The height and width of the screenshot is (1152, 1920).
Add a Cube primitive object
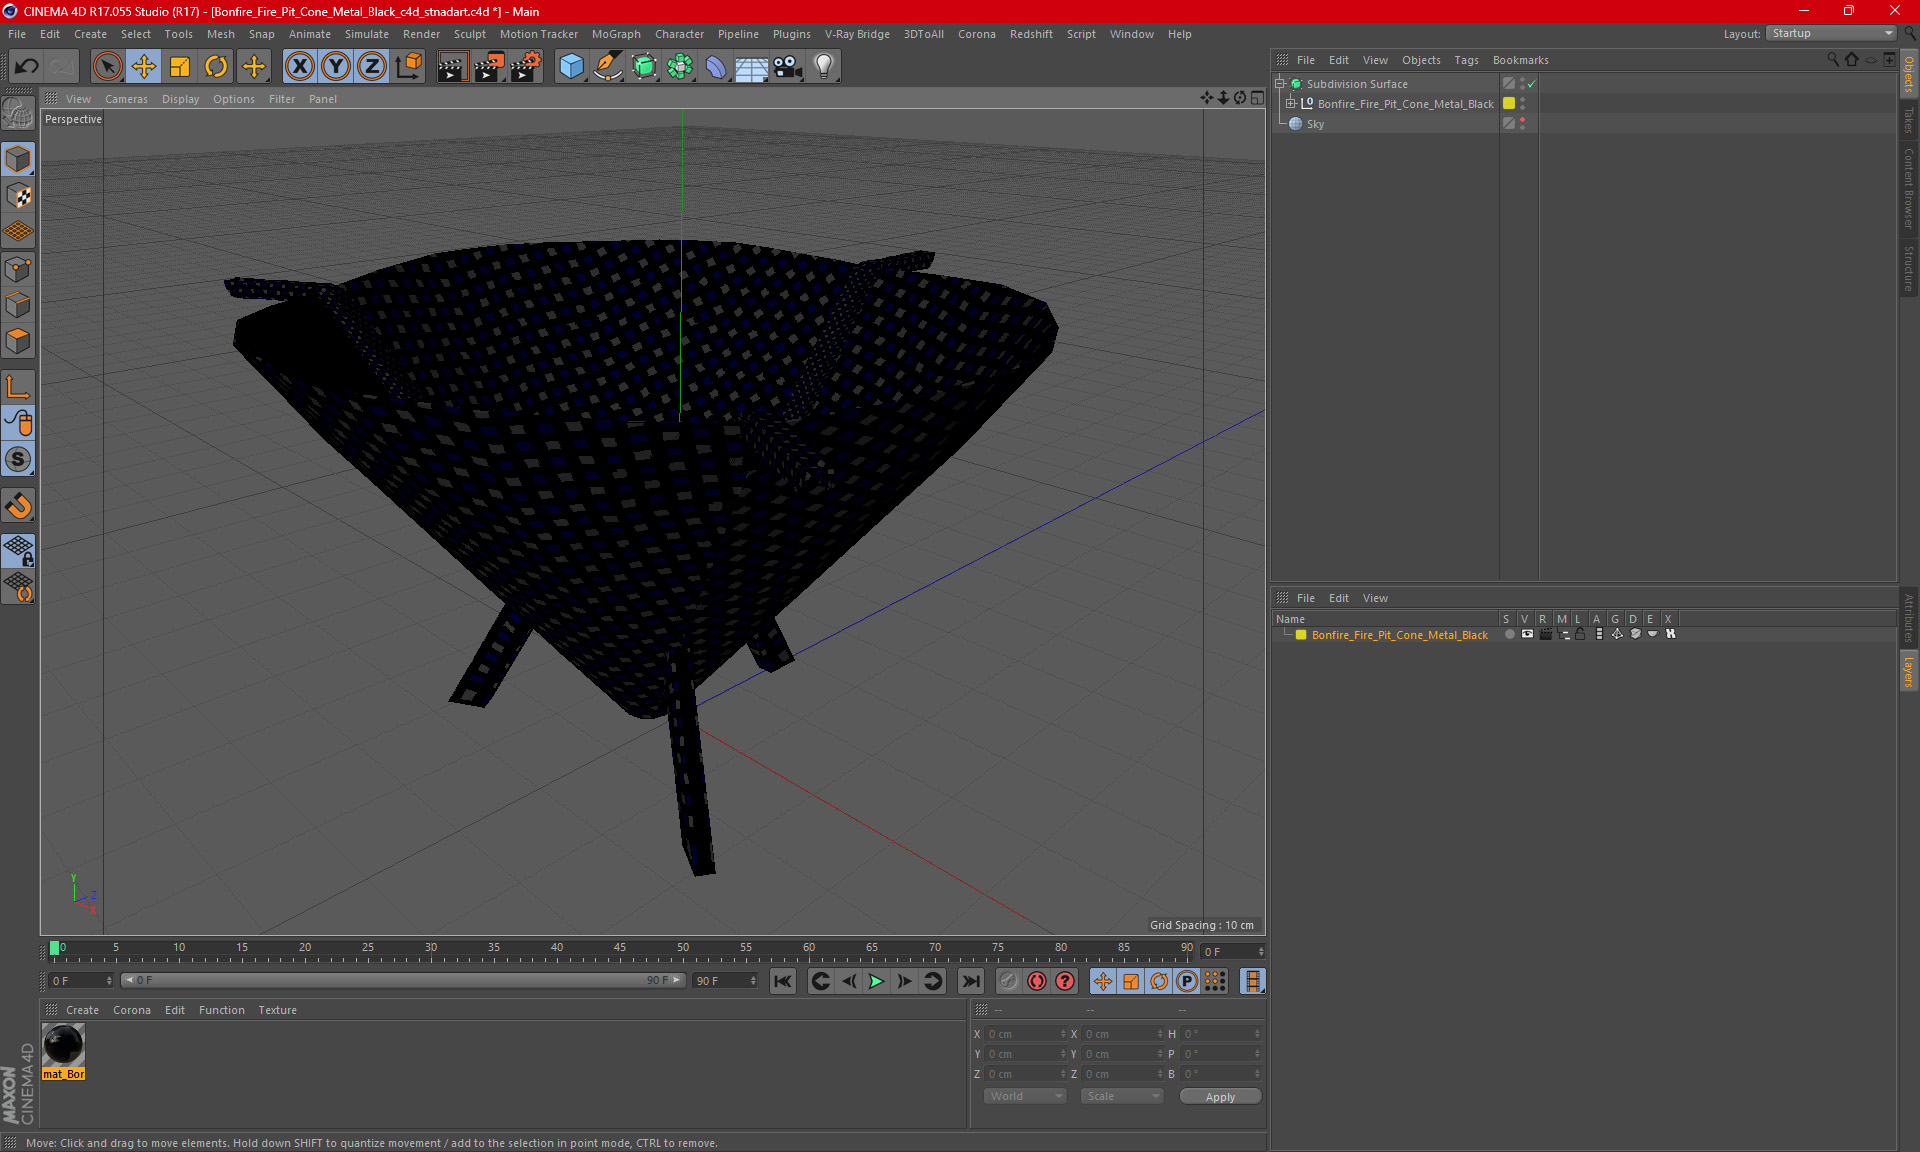(x=571, y=67)
